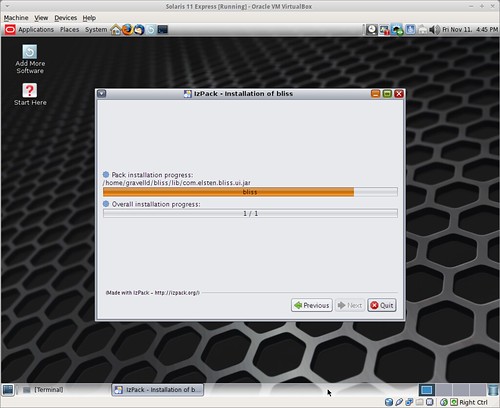Image resolution: width=500 pixels, height=408 pixels.
Task: Launch Thunderbird mail from the top panel
Action: coord(139,30)
